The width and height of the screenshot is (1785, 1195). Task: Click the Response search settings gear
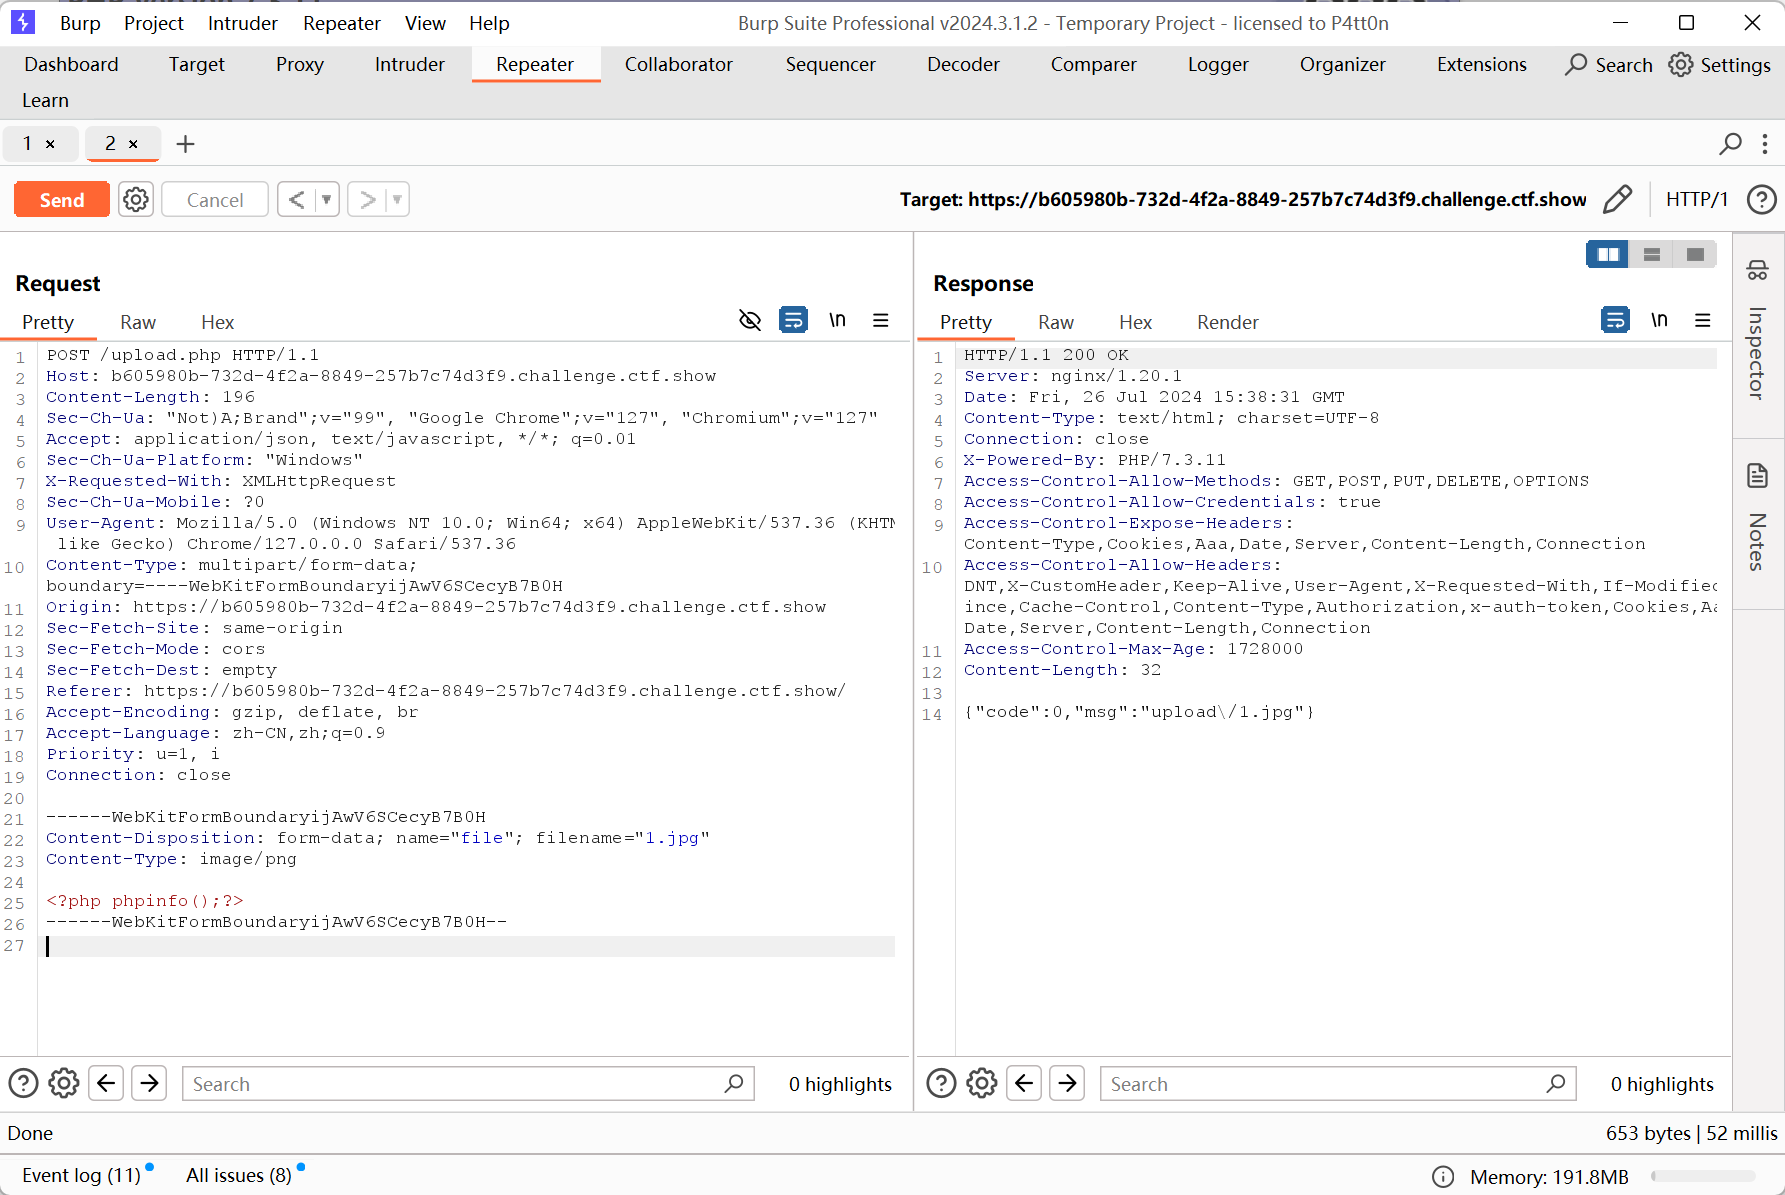(x=982, y=1083)
